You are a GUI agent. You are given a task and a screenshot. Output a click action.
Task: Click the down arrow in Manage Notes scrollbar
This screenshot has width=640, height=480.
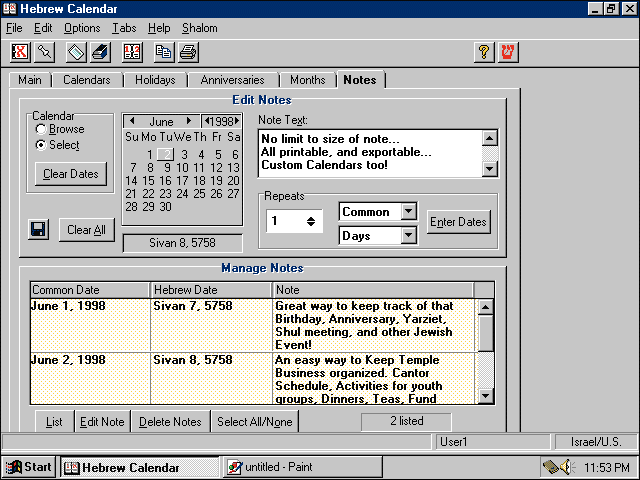(485, 396)
